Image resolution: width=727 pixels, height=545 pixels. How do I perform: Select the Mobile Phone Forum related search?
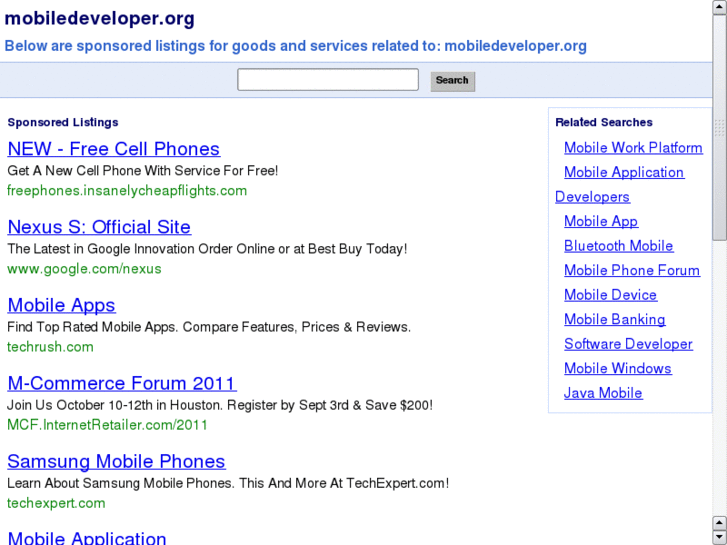pyautogui.click(x=631, y=270)
